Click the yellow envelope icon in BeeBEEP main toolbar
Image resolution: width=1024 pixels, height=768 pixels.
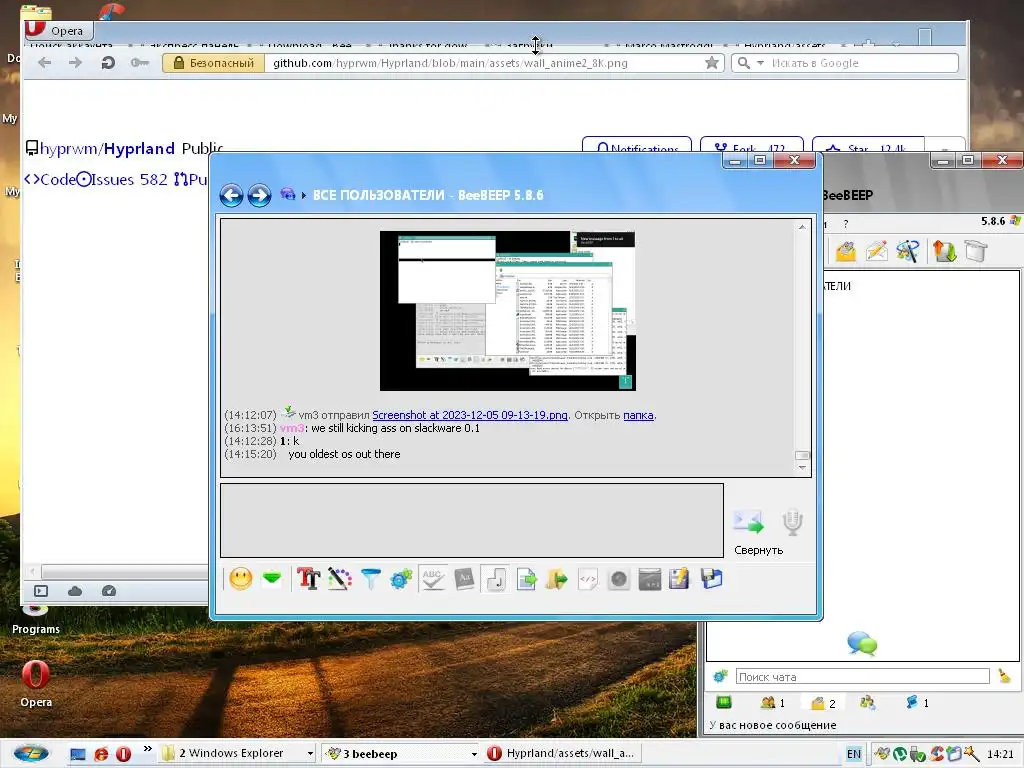click(x=846, y=251)
